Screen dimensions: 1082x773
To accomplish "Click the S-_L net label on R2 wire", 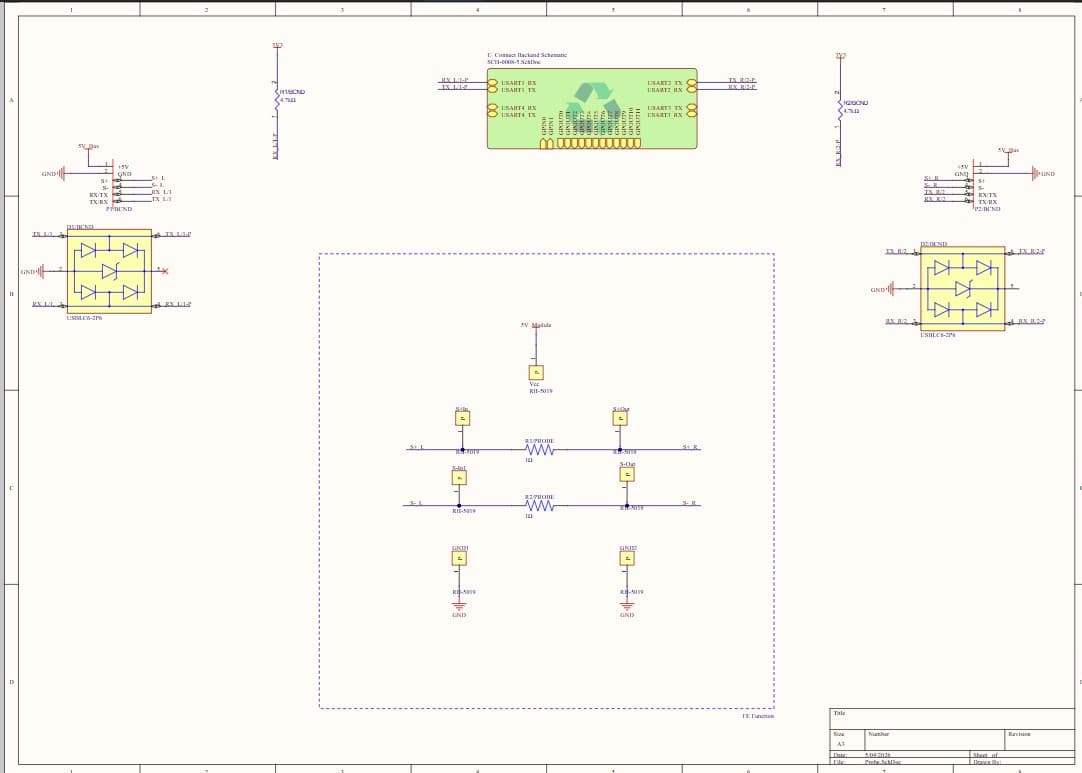I will pos(416,503).
